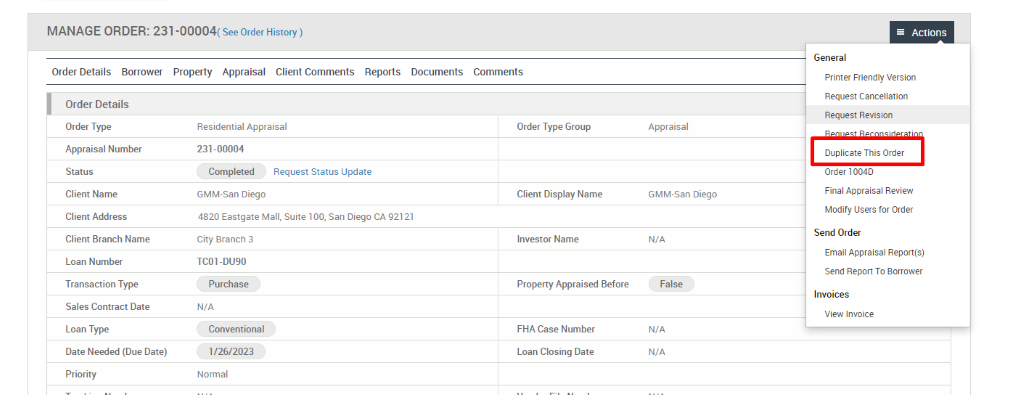Click the Sales Contract Date label
The height and width of the screenshot is (395, 1024).
tap(108, 307)
